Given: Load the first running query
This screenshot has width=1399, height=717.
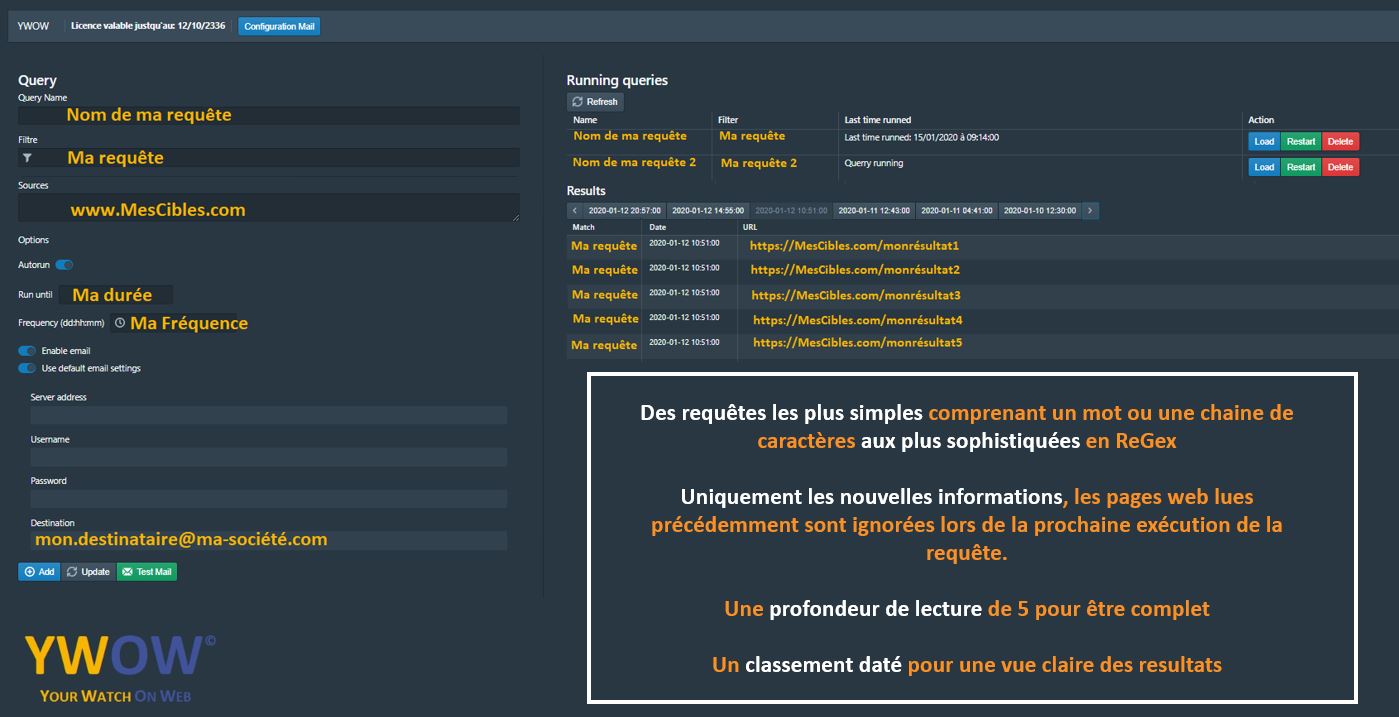Looking at the screenshot, I should click(1263, 142).
